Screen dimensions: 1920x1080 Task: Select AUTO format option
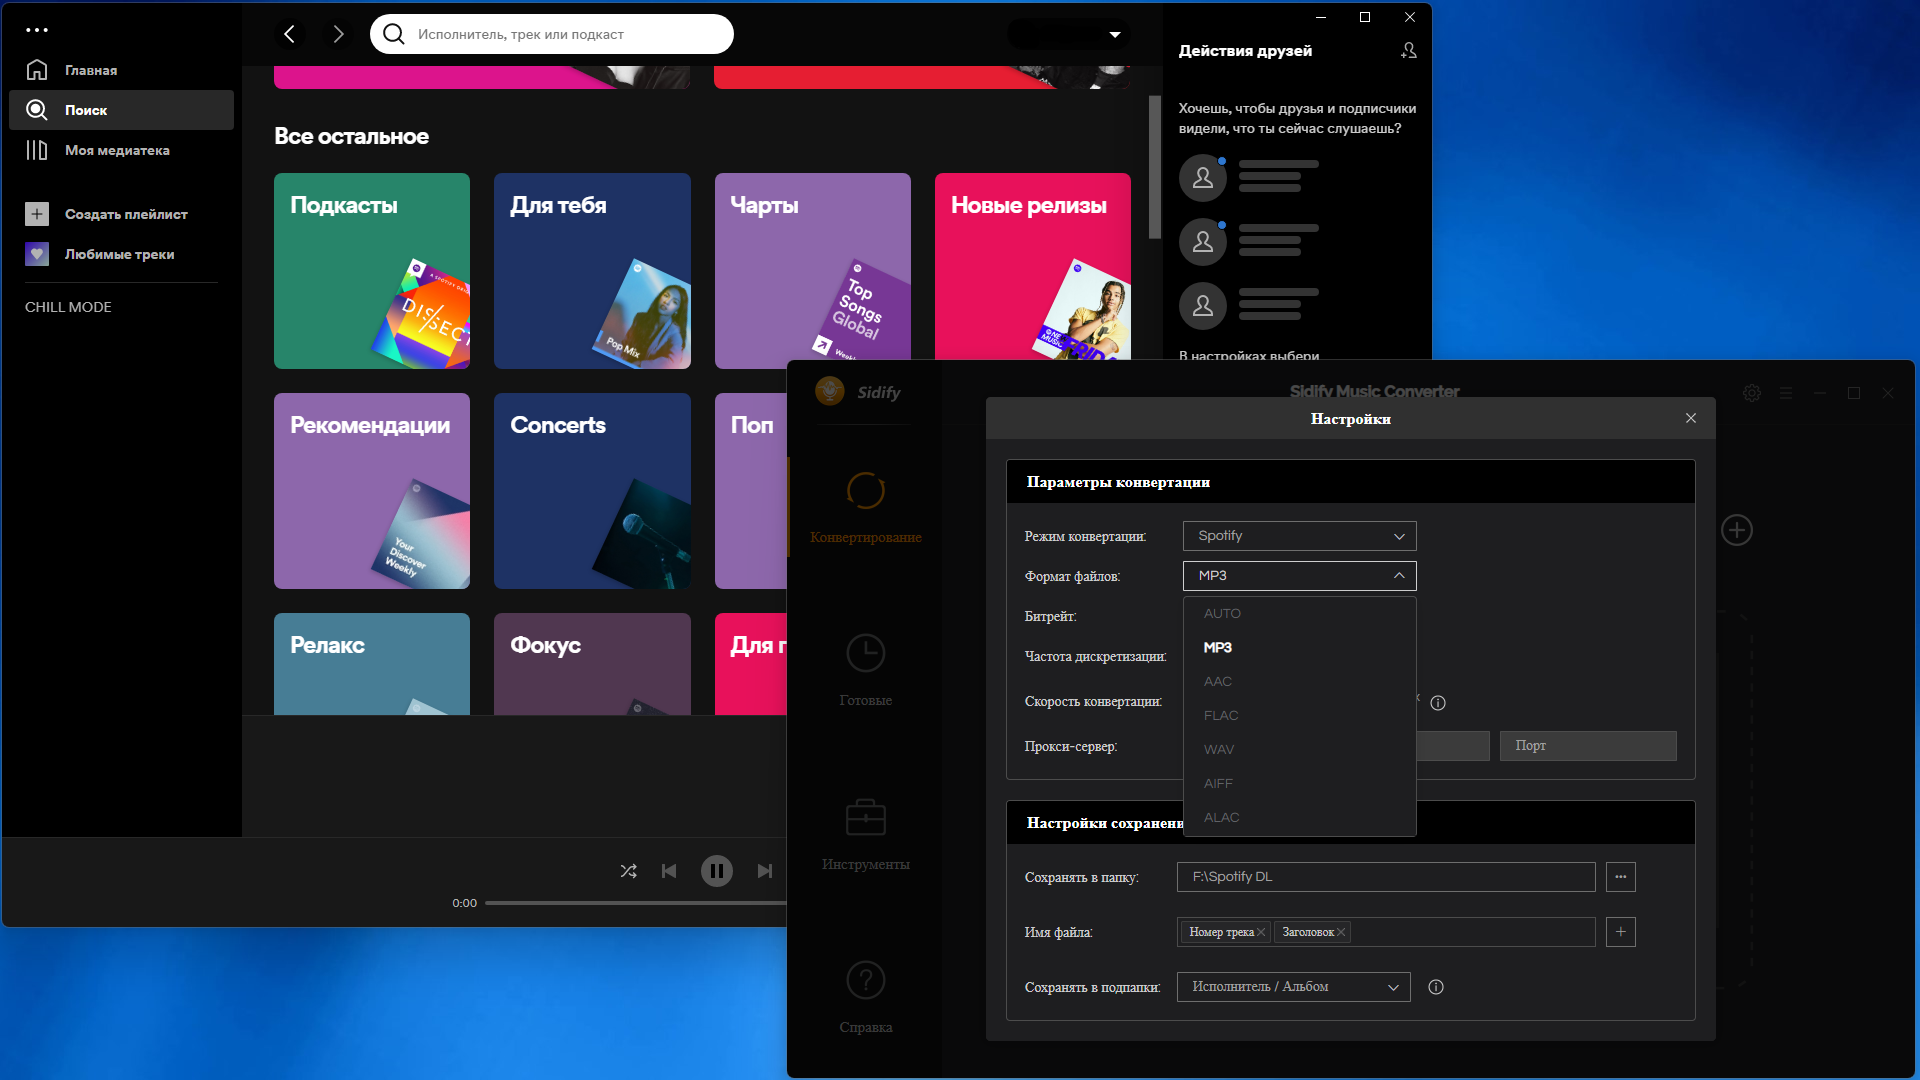[x=1299, y=614]
